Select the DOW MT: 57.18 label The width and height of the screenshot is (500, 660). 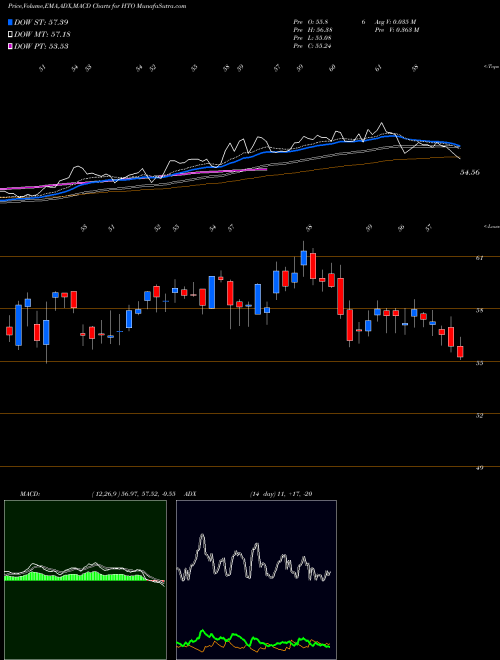pos(42,35)
